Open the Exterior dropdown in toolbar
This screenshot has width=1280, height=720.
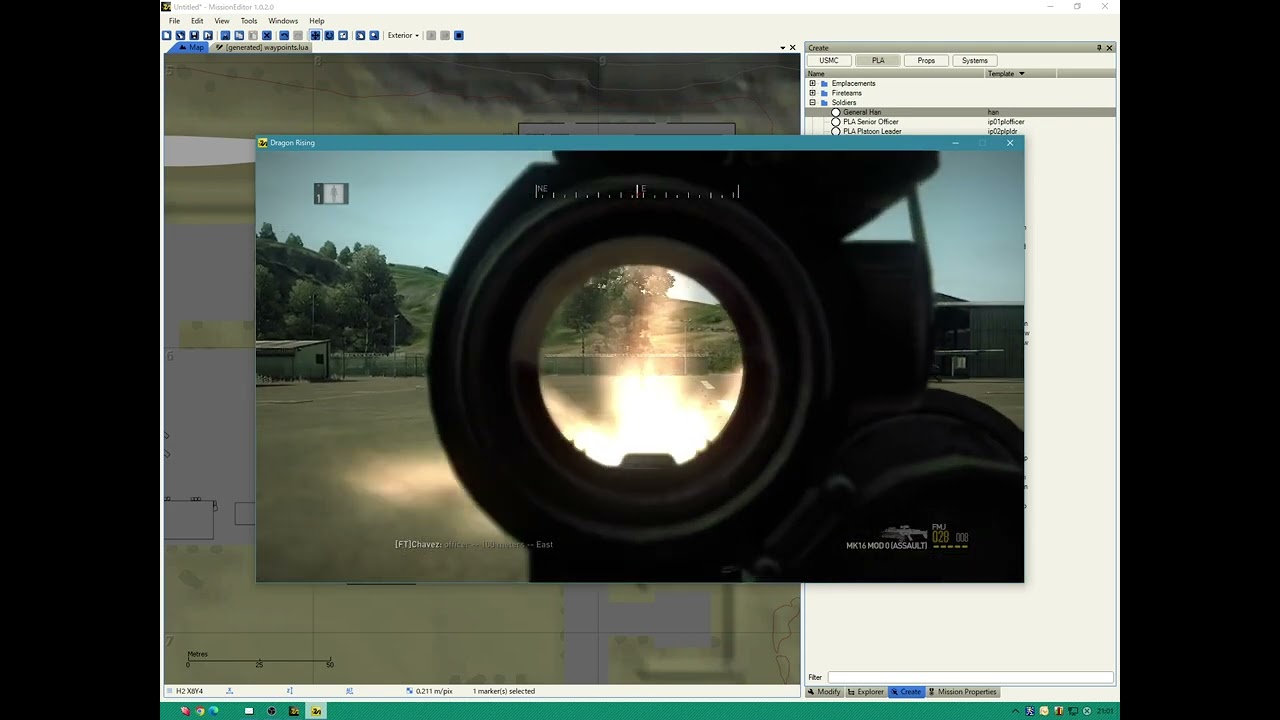pos(403,35)
